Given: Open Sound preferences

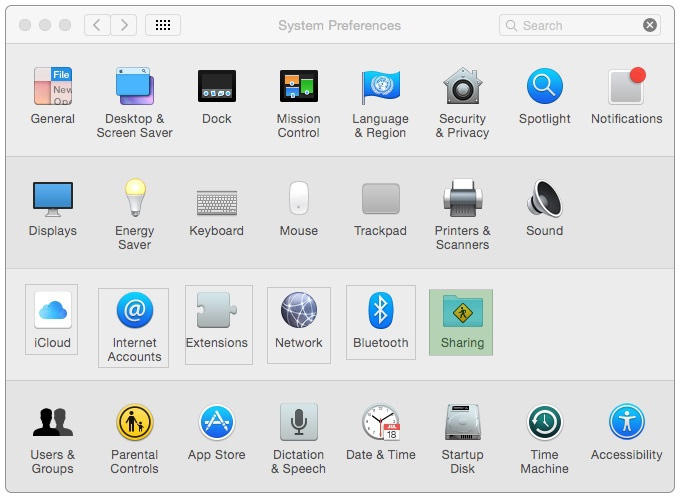Looking at the screenshot, I should pyautogui.click(x=545, y=208).
